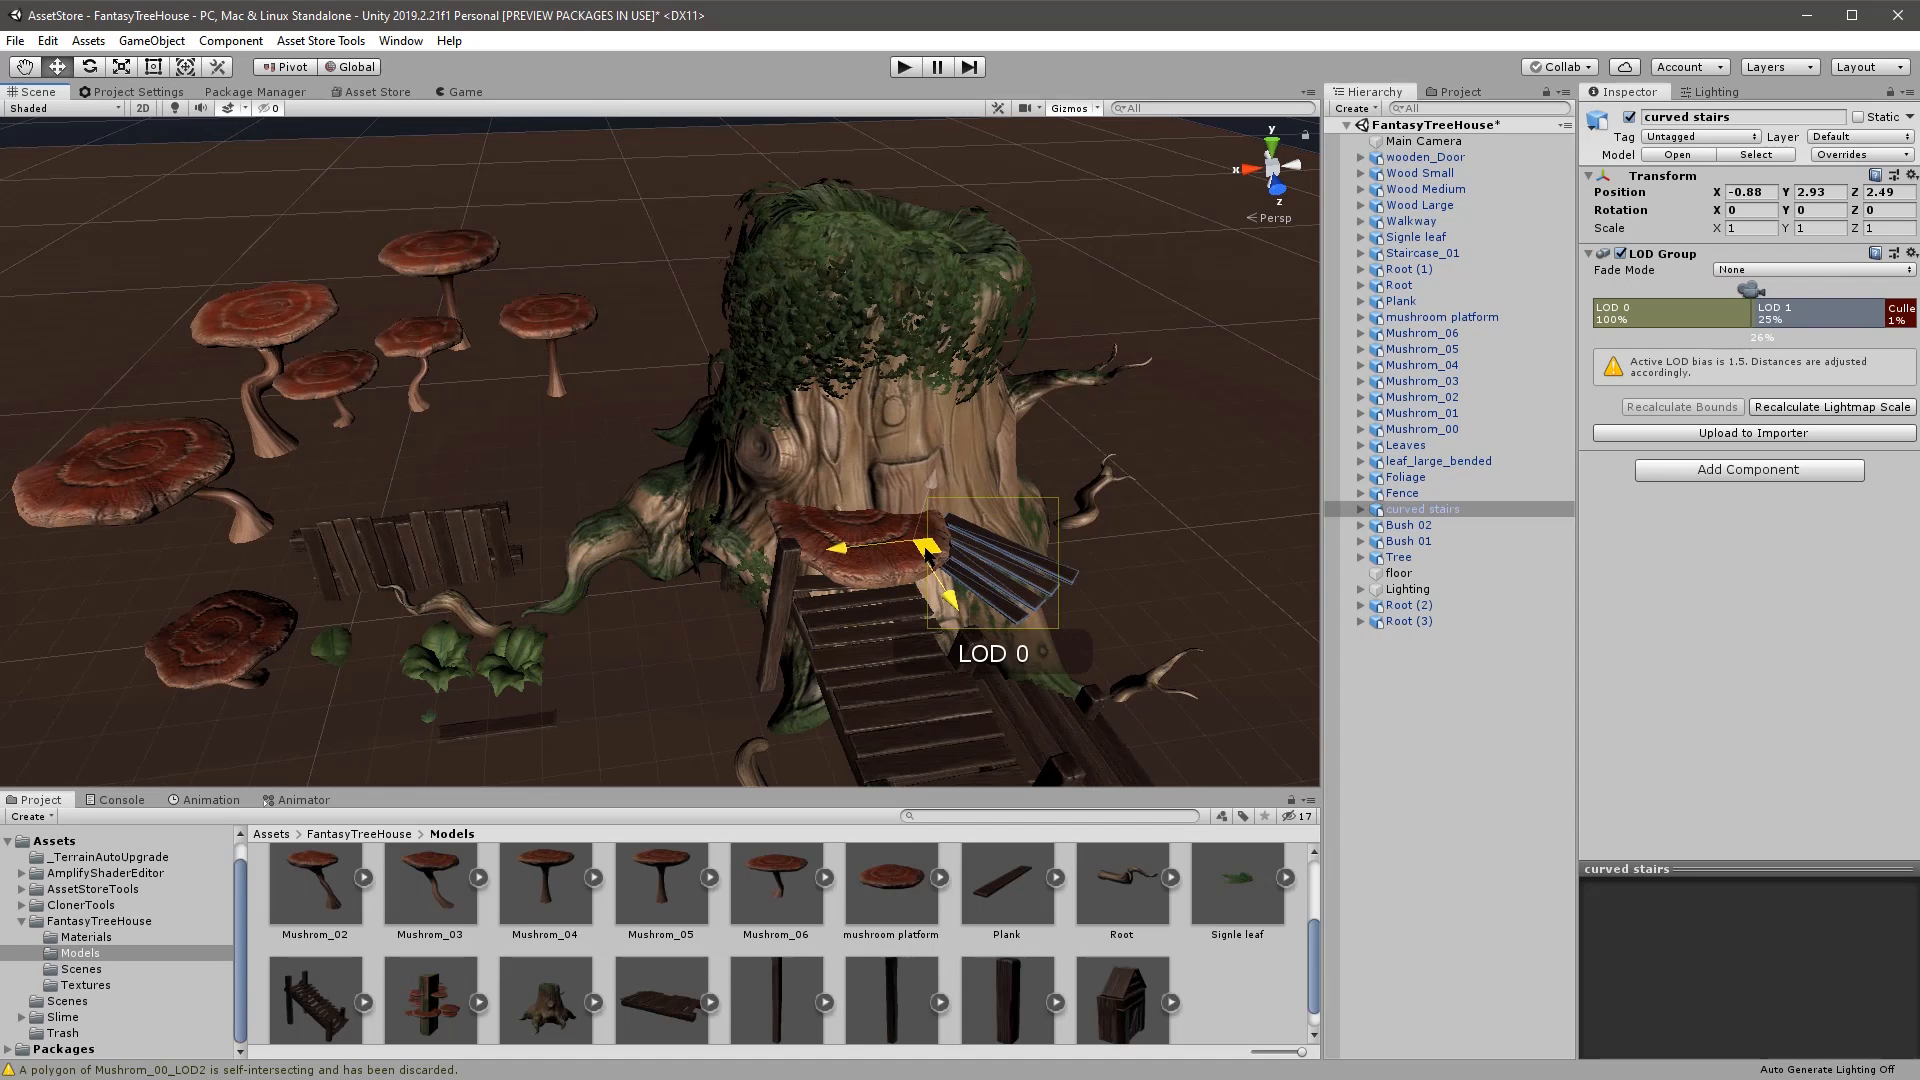Click Position X value field
This screenshot has height=1080, width=1920.
point(1751,192)
